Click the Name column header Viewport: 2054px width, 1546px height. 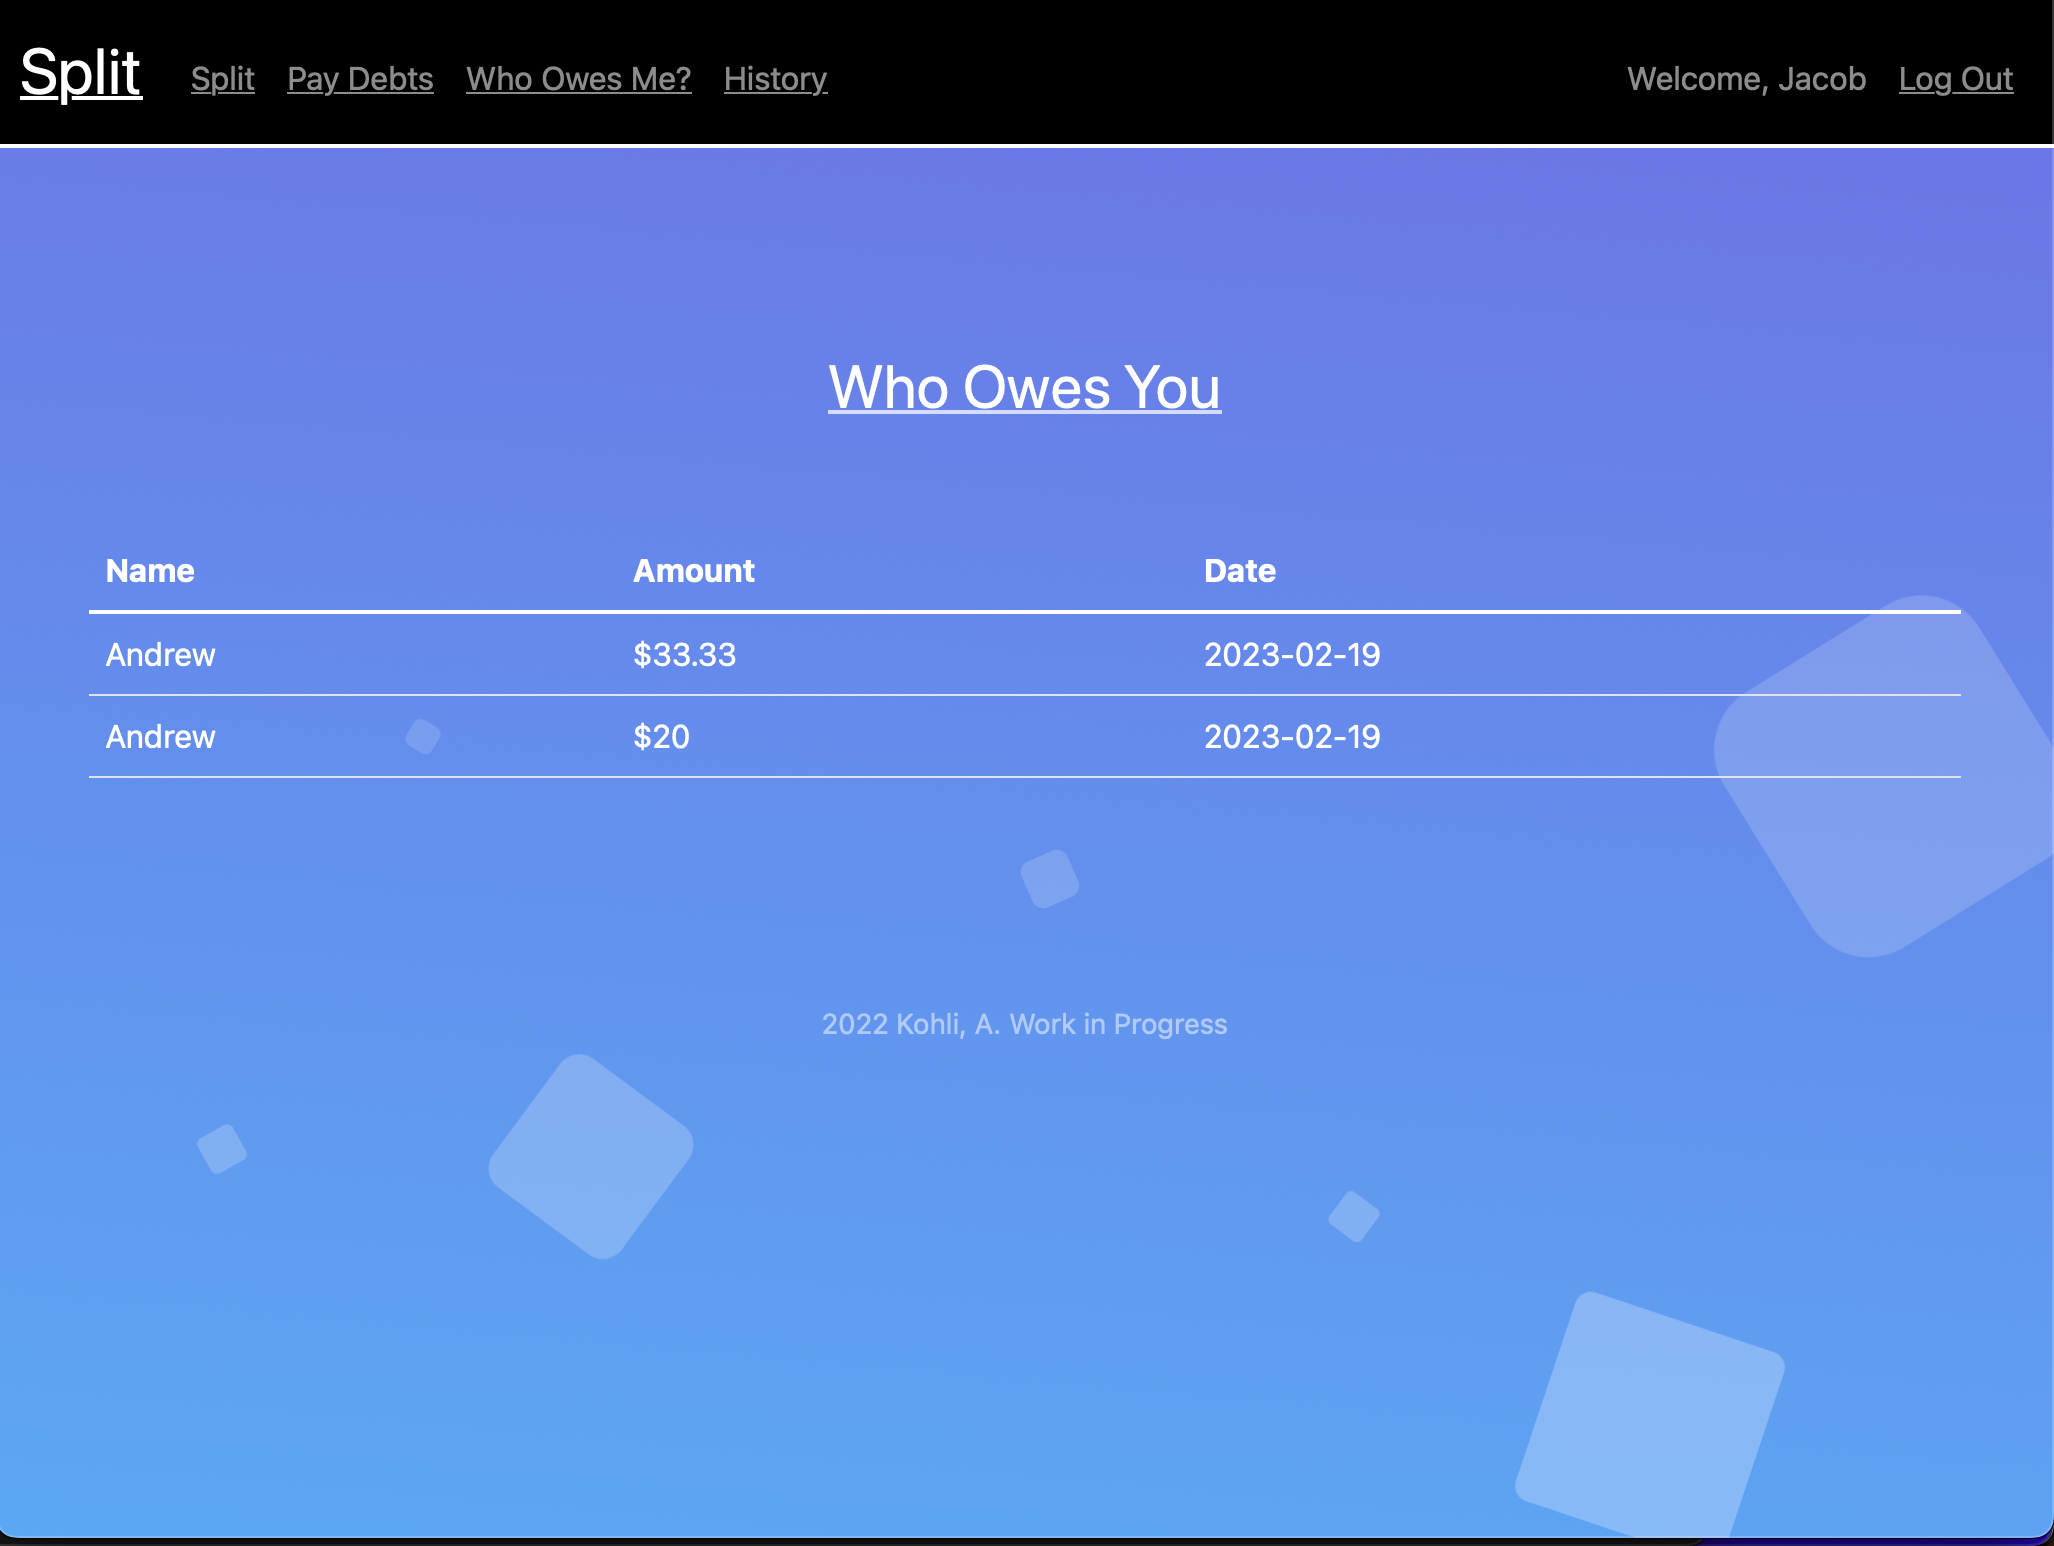150,571
